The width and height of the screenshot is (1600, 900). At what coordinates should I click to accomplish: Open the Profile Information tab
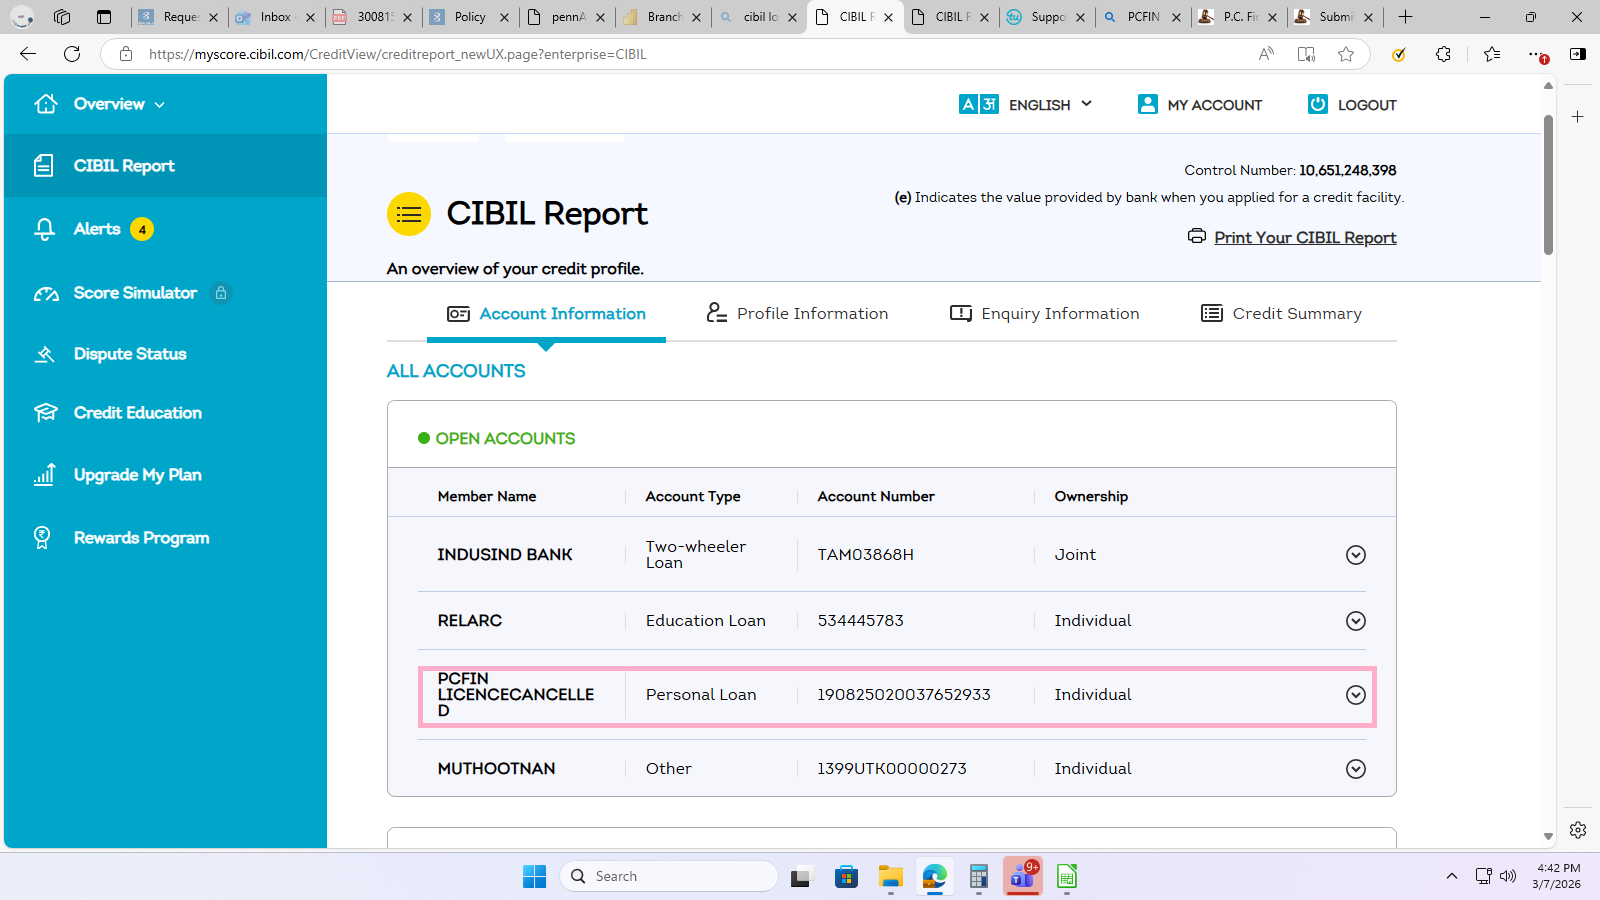point(797,314)
